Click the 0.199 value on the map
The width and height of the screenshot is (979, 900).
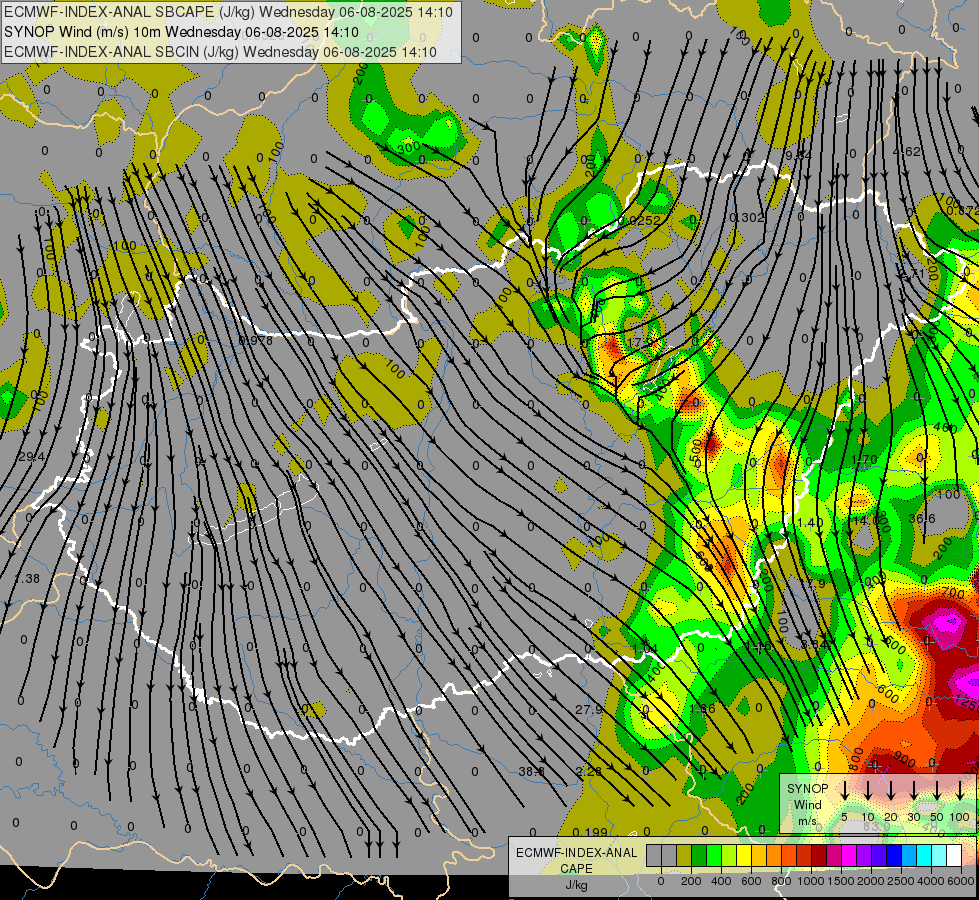click(590, 832)
